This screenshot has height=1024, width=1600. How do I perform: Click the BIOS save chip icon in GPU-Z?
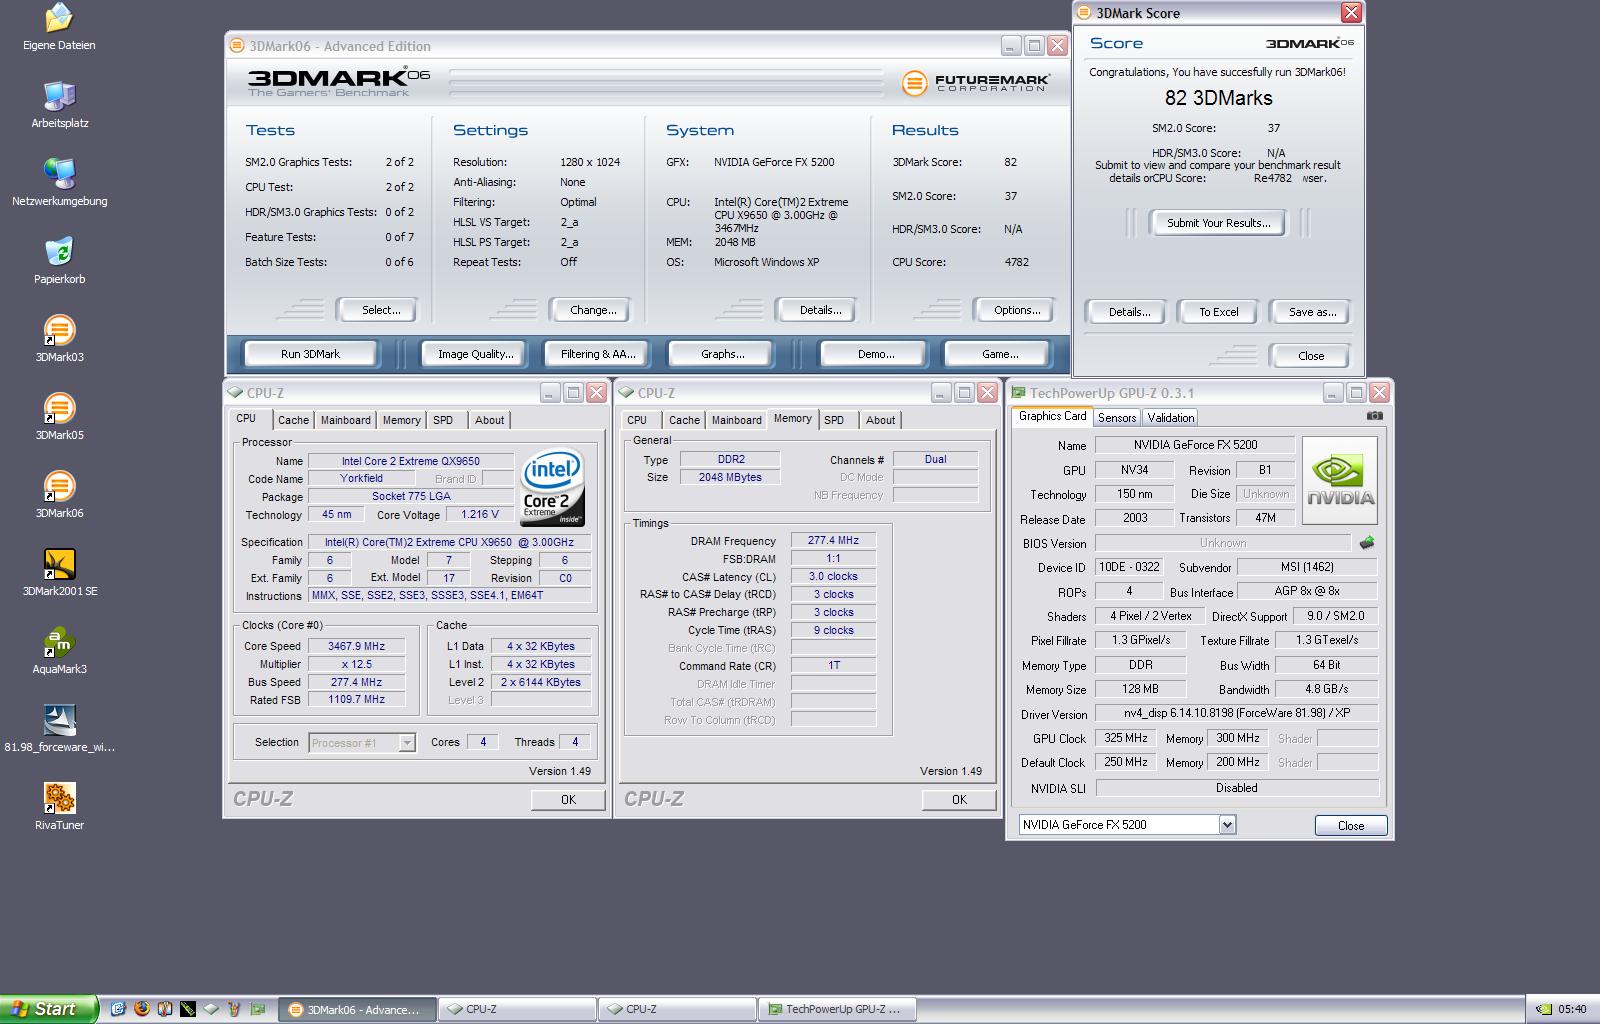tap(1367, 542)
